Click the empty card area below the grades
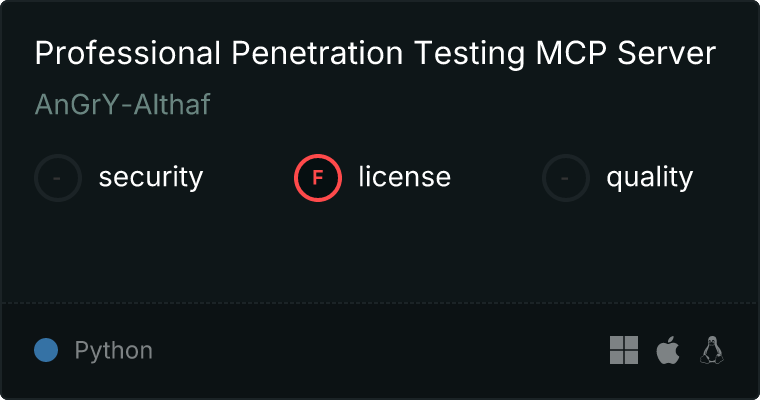The height and width of the screenshot is (400, 760). tap(380, 250)
